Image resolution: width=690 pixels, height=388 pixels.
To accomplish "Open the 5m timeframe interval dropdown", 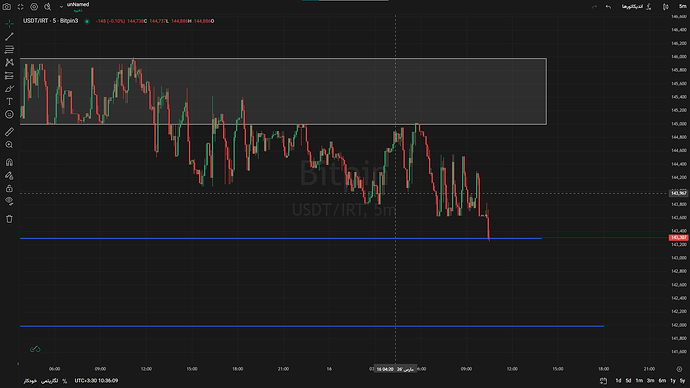I will [x=683, y=6].
